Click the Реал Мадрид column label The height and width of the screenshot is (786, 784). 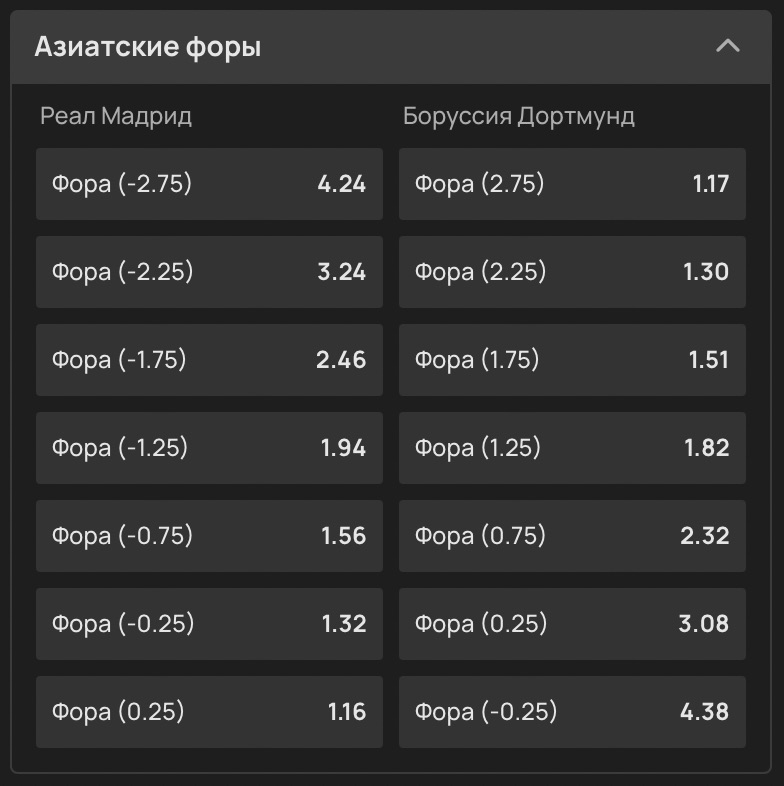[x=116, y=116]
